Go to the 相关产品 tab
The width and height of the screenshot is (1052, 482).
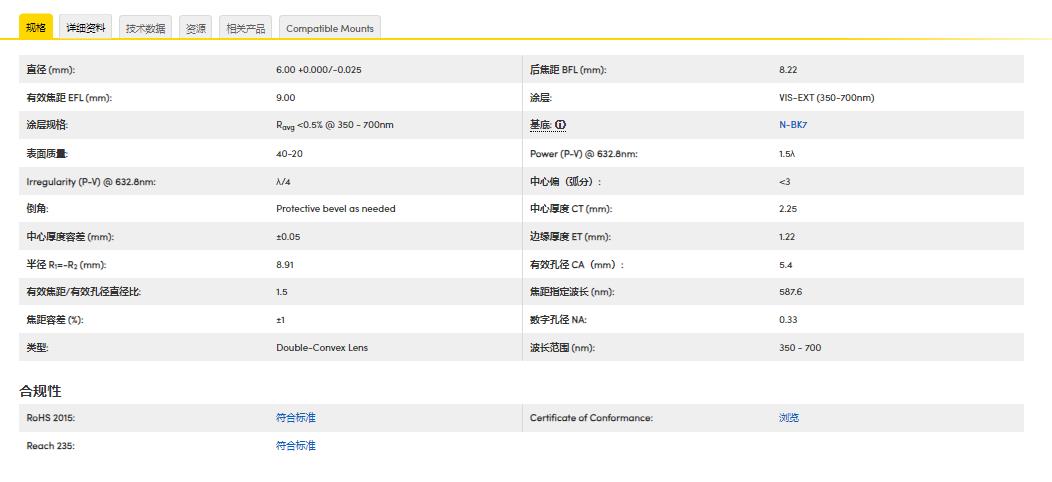pyautogui.click(x=245, y=28)
